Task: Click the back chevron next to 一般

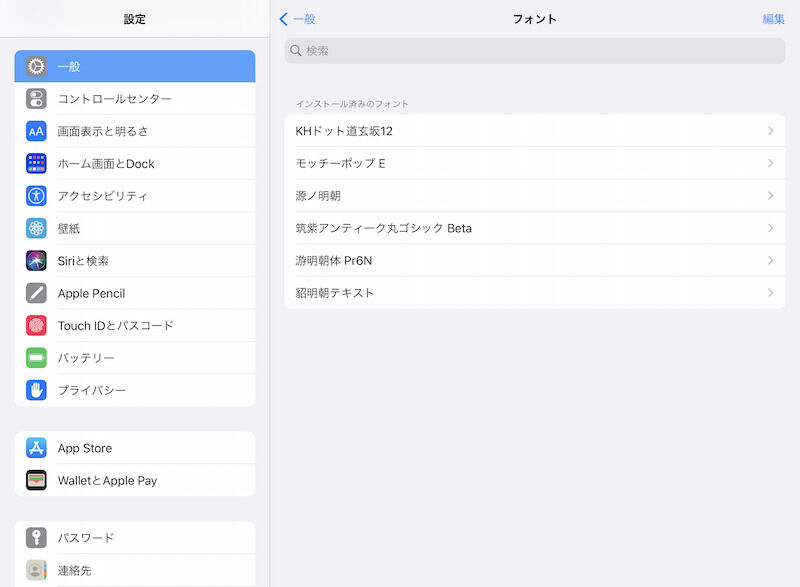Action: point(284,19)
